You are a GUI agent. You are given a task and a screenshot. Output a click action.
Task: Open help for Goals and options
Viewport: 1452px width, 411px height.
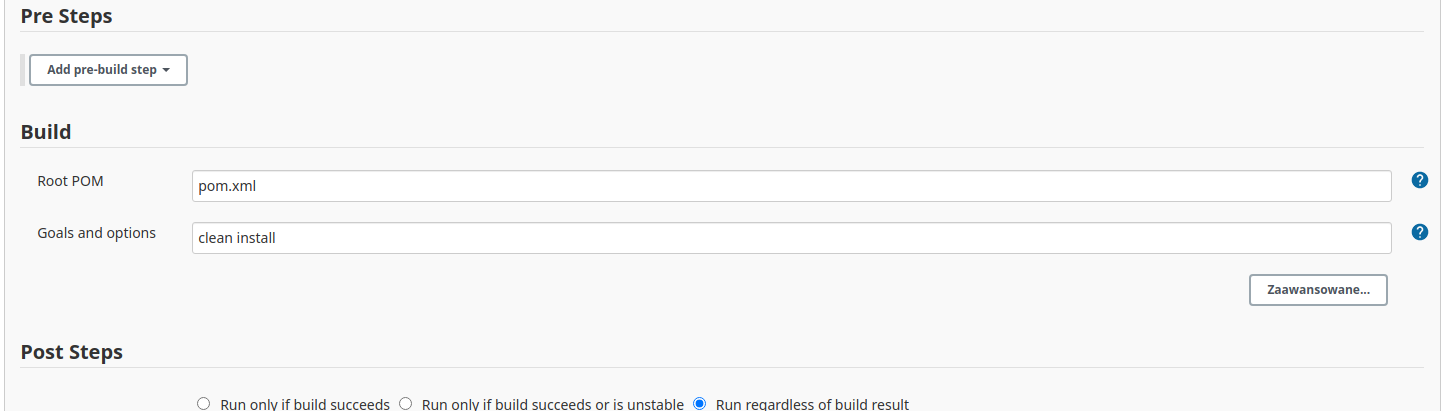(1419, 232)
